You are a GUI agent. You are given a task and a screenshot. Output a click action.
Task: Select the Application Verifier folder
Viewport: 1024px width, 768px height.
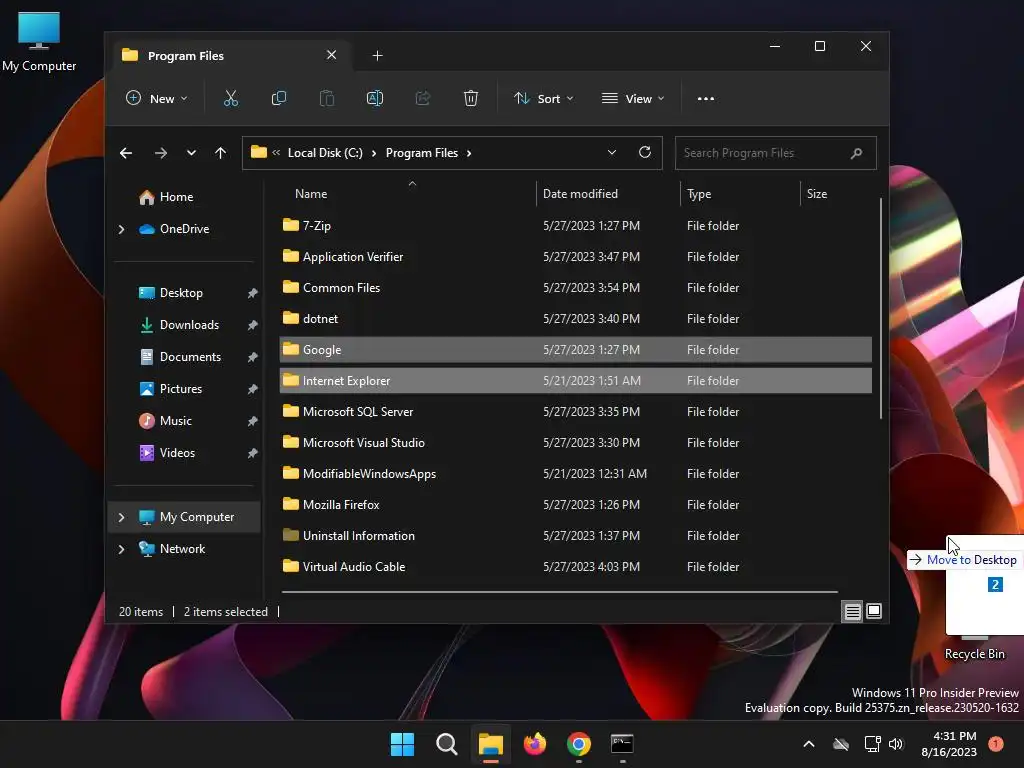click(575, 257)
